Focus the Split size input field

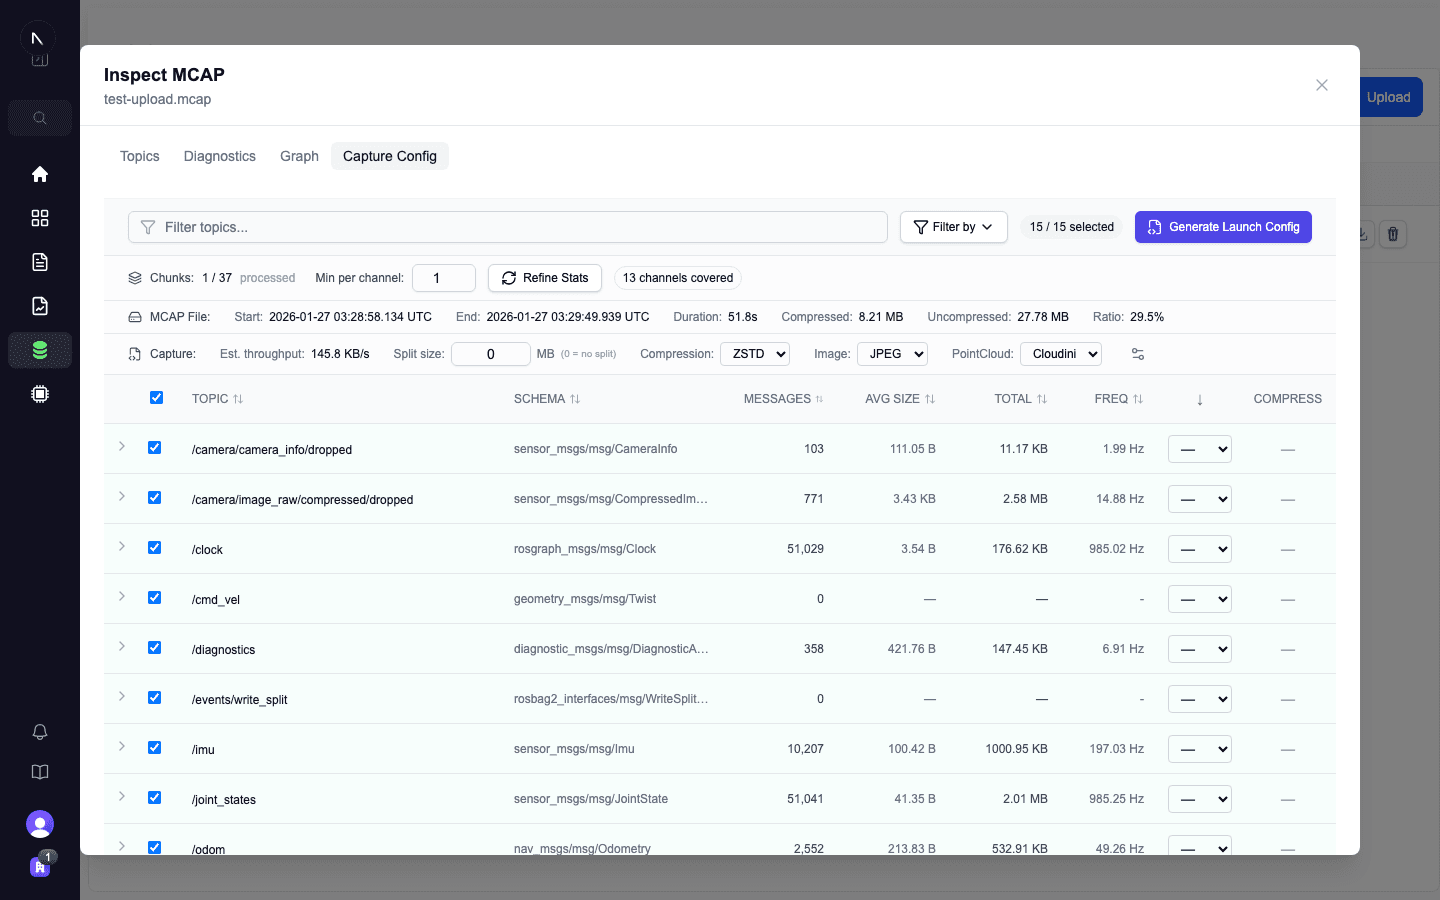point(491,354)
